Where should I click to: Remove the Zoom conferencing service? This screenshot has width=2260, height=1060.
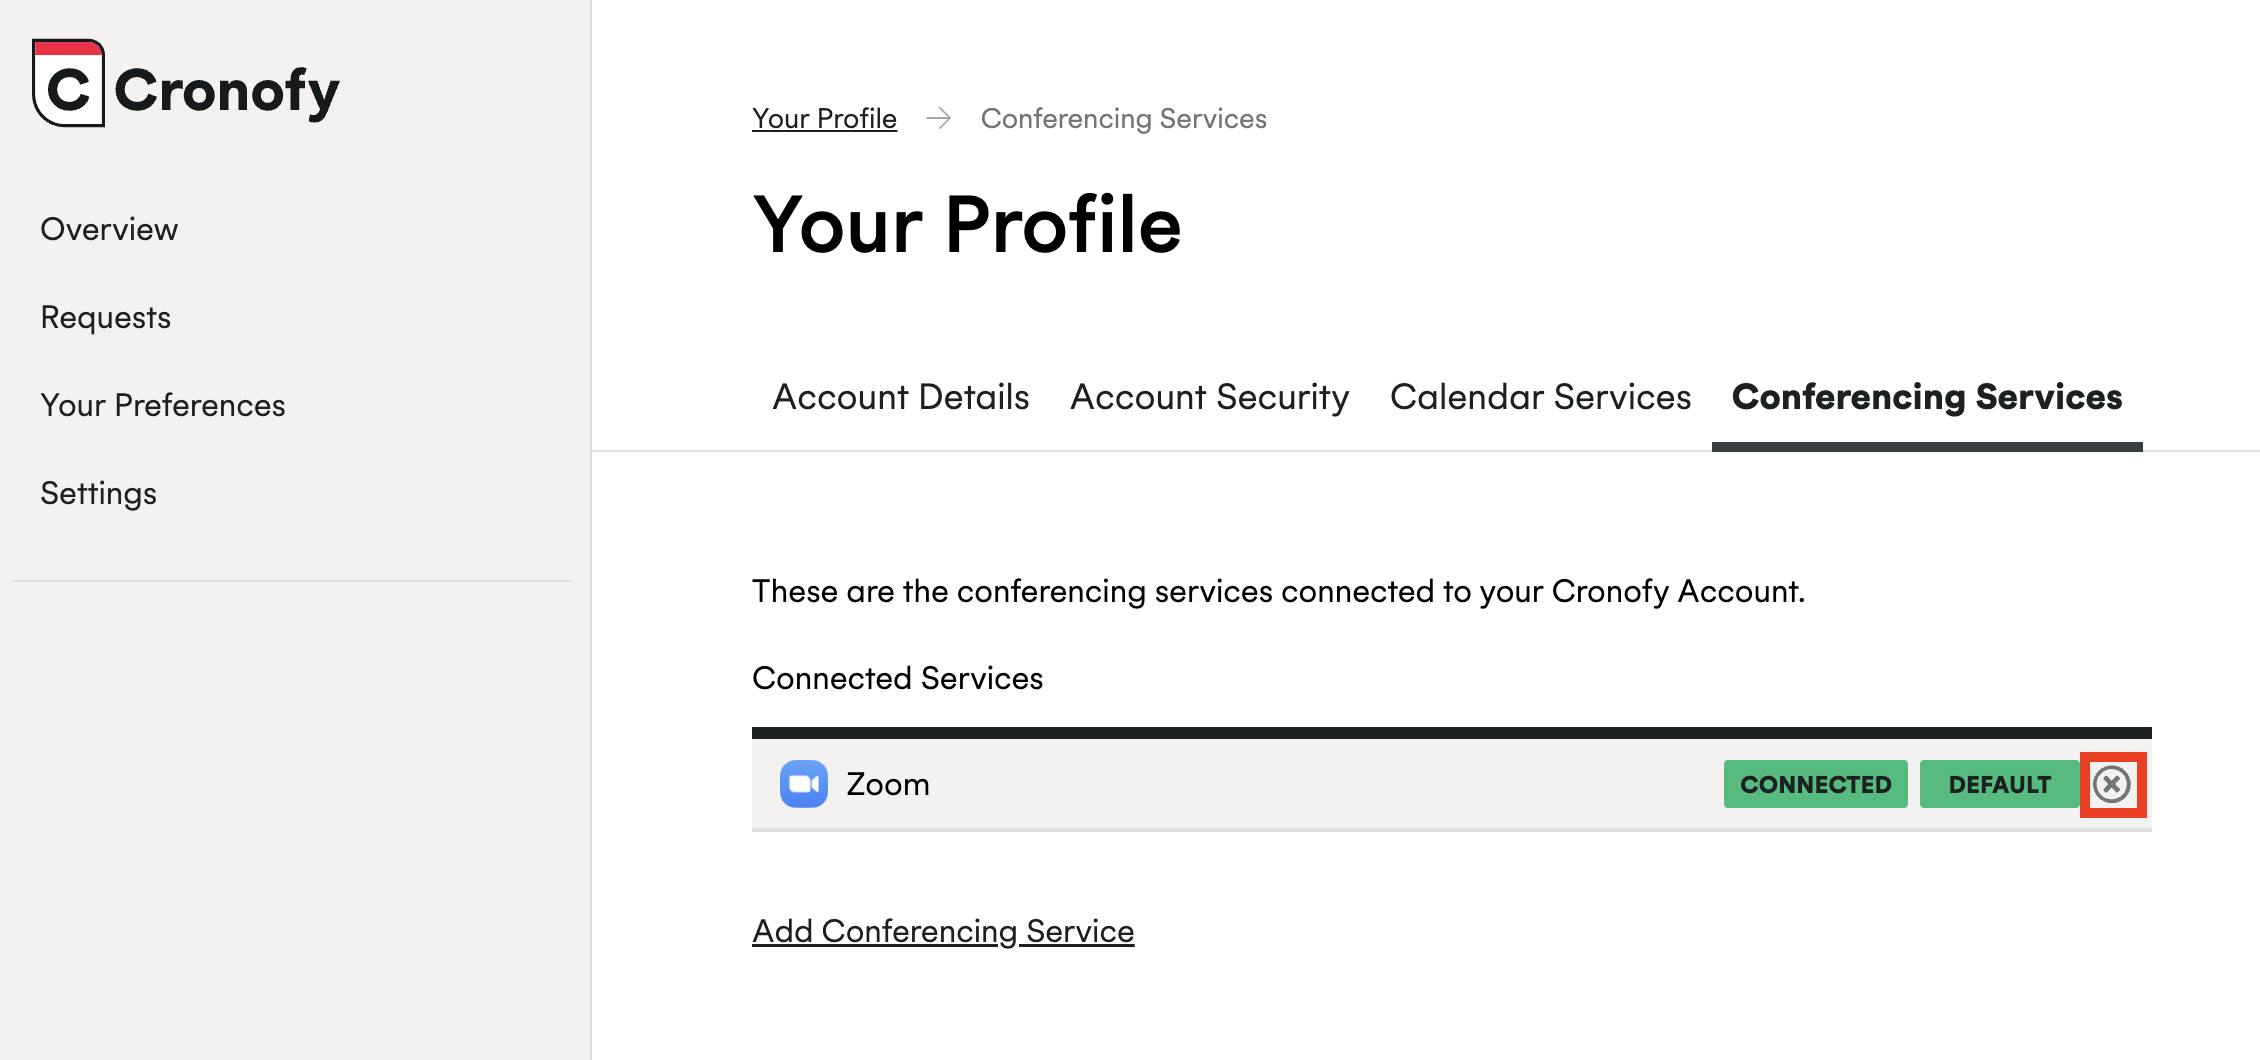coord(2112,784)
